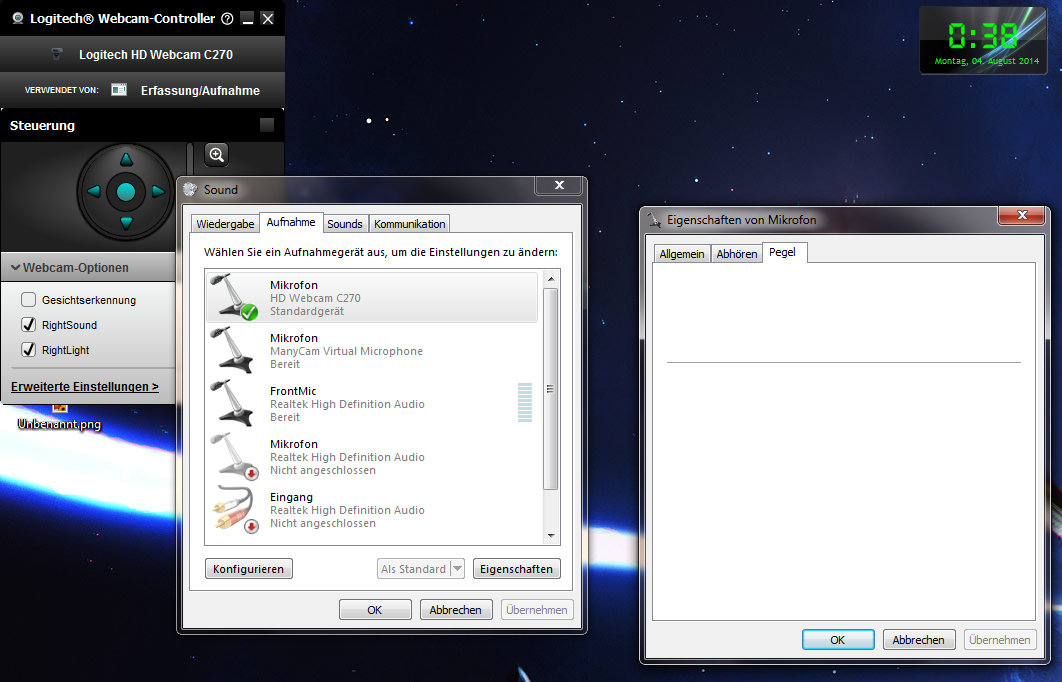
Task: Uncheck the RightSound option
Action: 28,324
